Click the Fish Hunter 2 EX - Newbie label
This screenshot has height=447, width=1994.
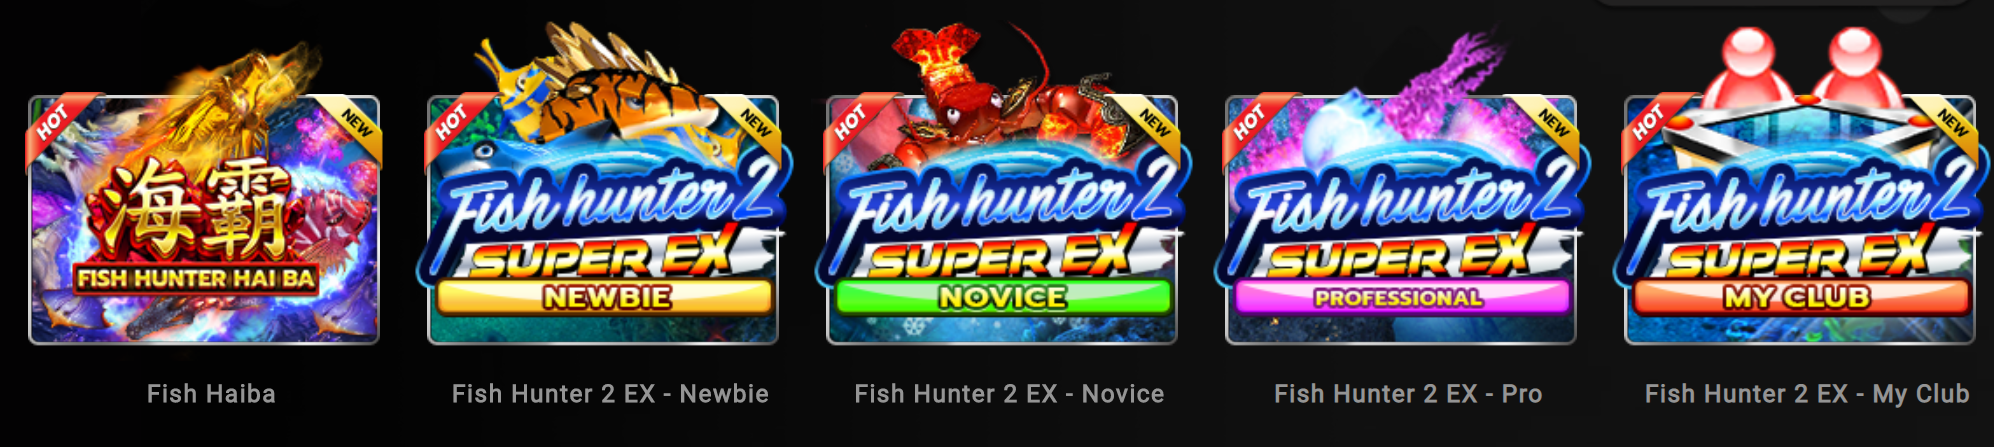610,394
